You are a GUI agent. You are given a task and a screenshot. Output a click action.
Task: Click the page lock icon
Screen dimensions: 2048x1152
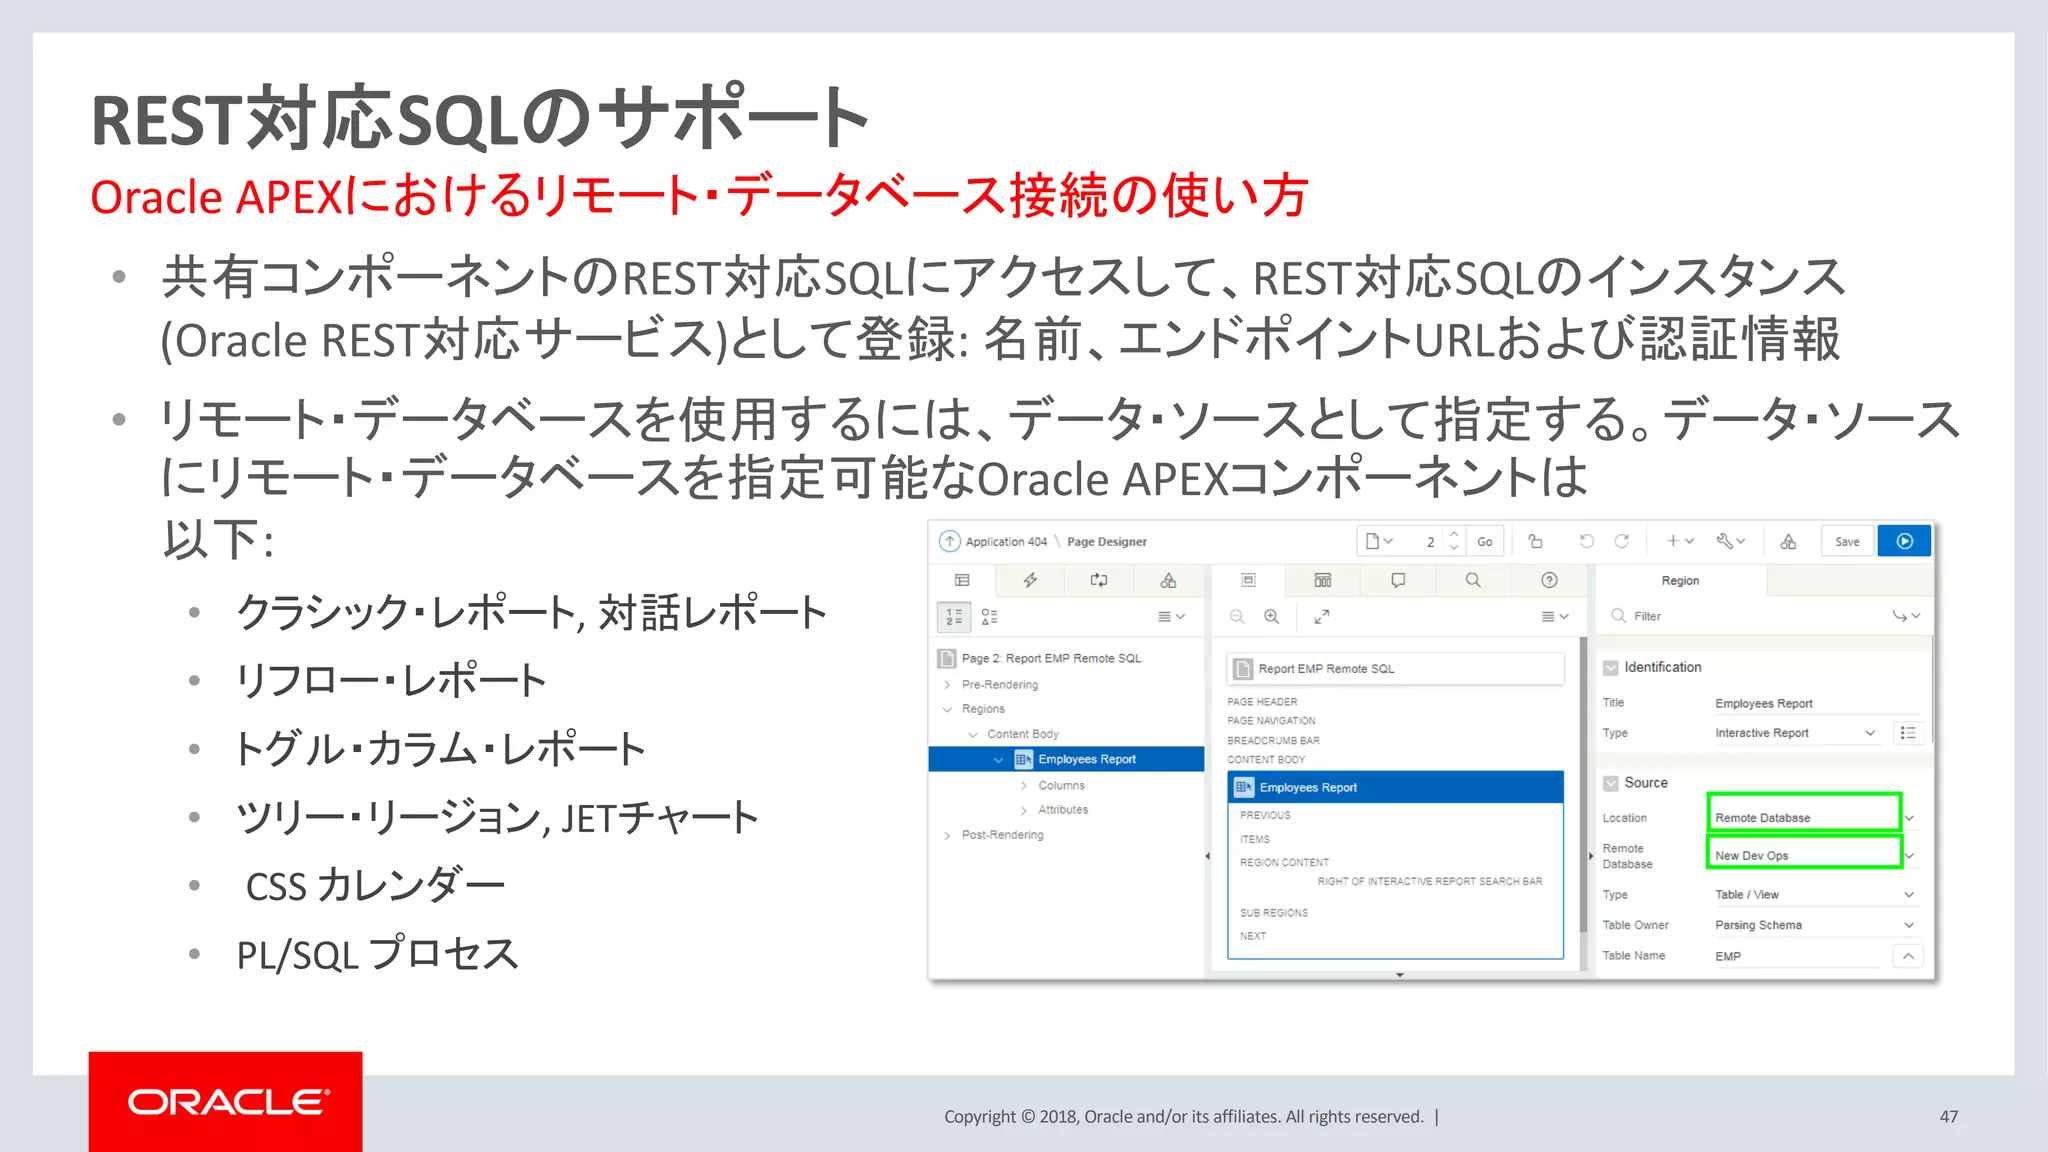click(x=1535, y=541)
